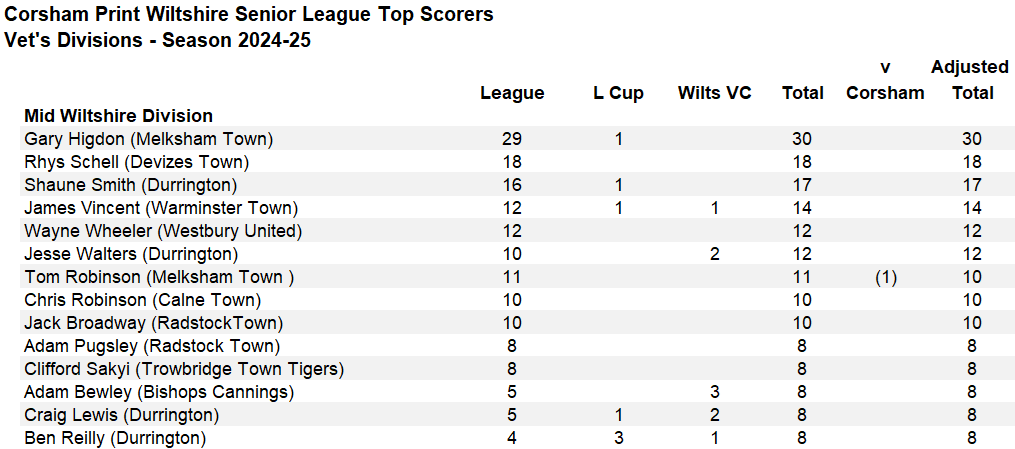Image resolution: width=1015 pixels, height=449 pixels.
Task: Click the Wilts VC column header
Action: point(715,93)
